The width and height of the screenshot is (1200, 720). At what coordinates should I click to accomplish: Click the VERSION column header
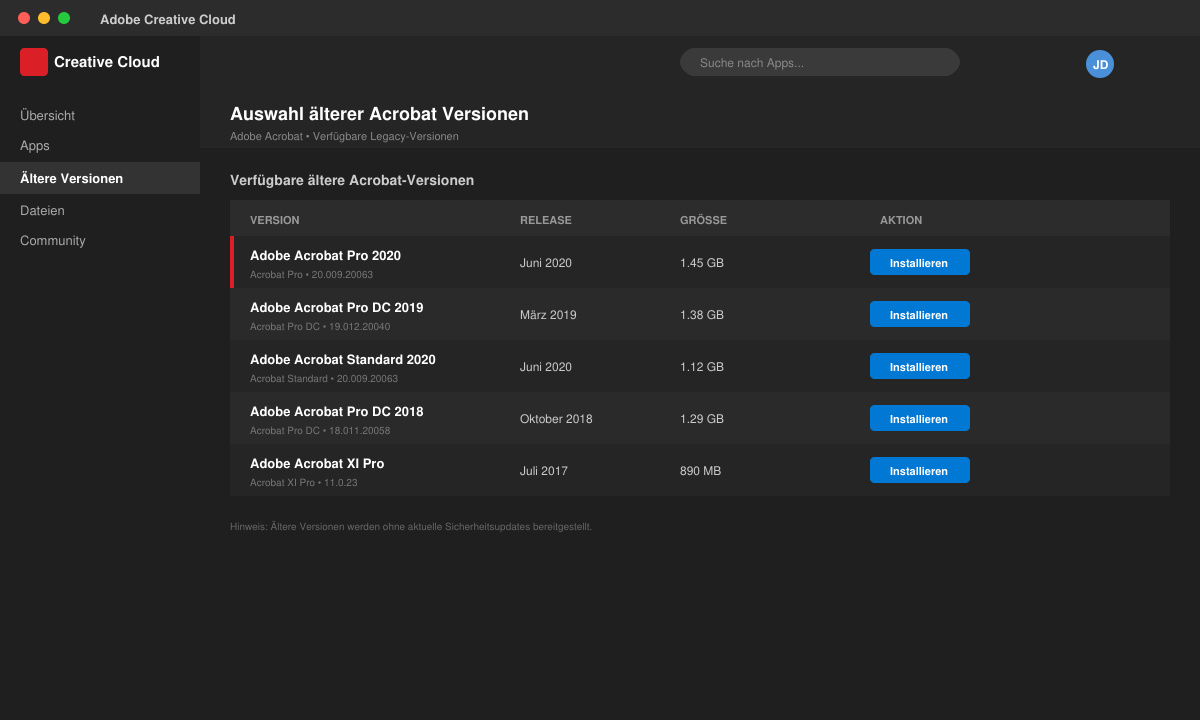275,220
